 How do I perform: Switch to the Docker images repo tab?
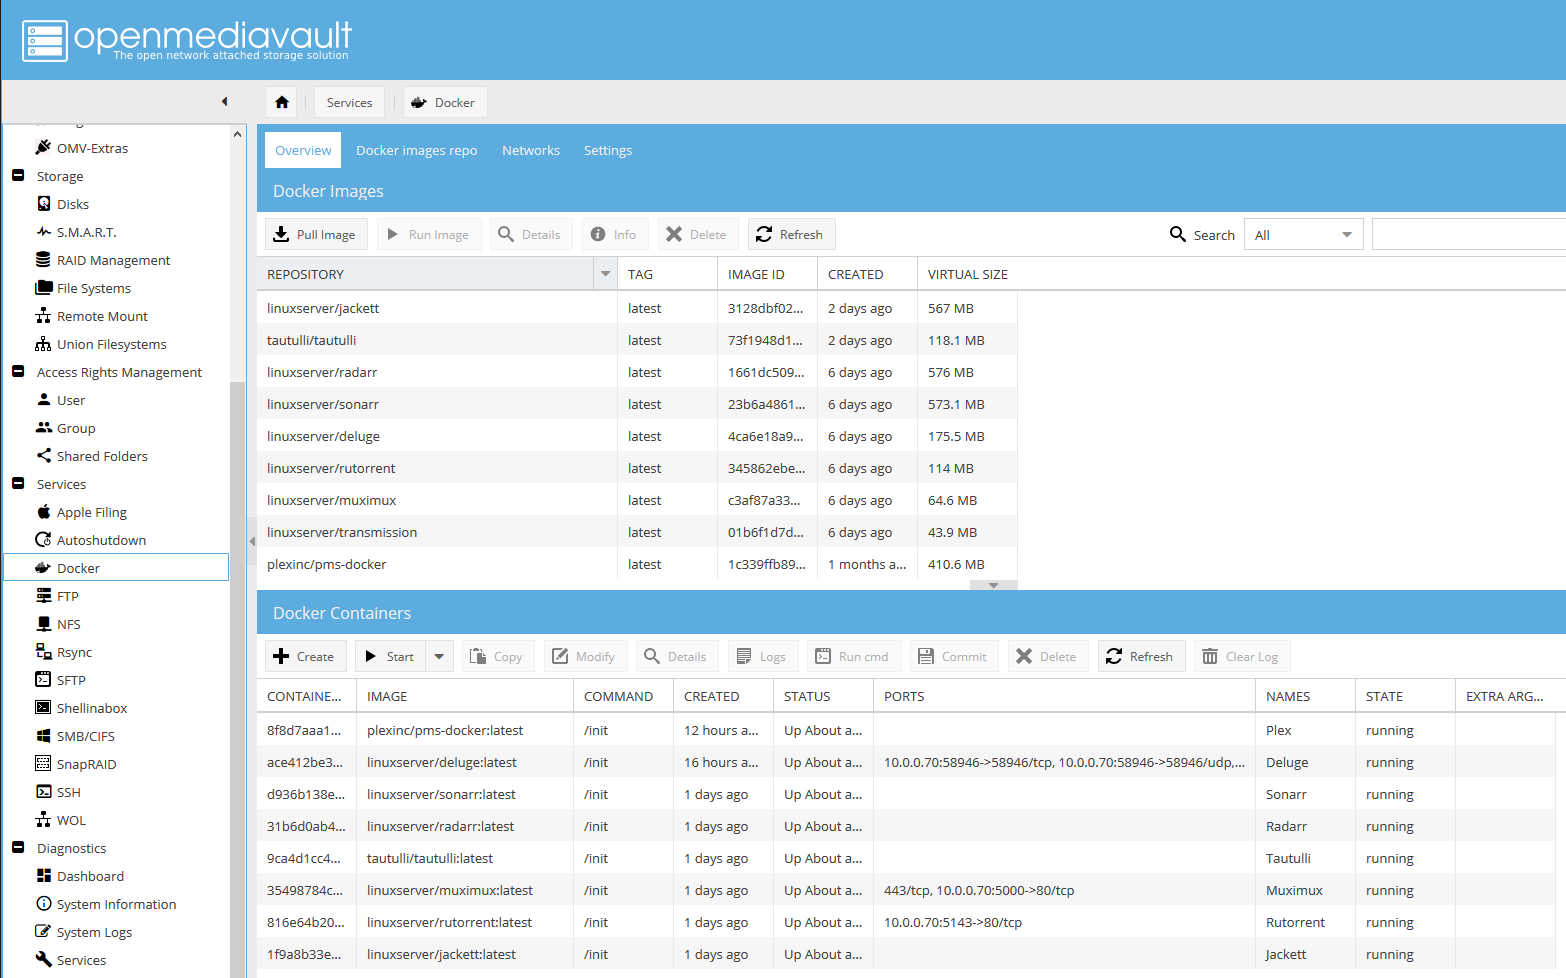[x=416, y=150]
